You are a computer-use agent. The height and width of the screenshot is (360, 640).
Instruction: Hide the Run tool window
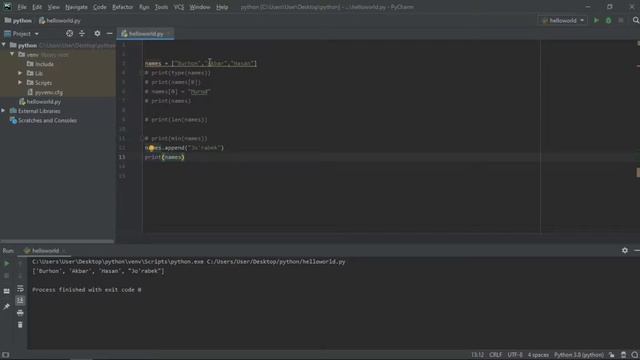637,250
